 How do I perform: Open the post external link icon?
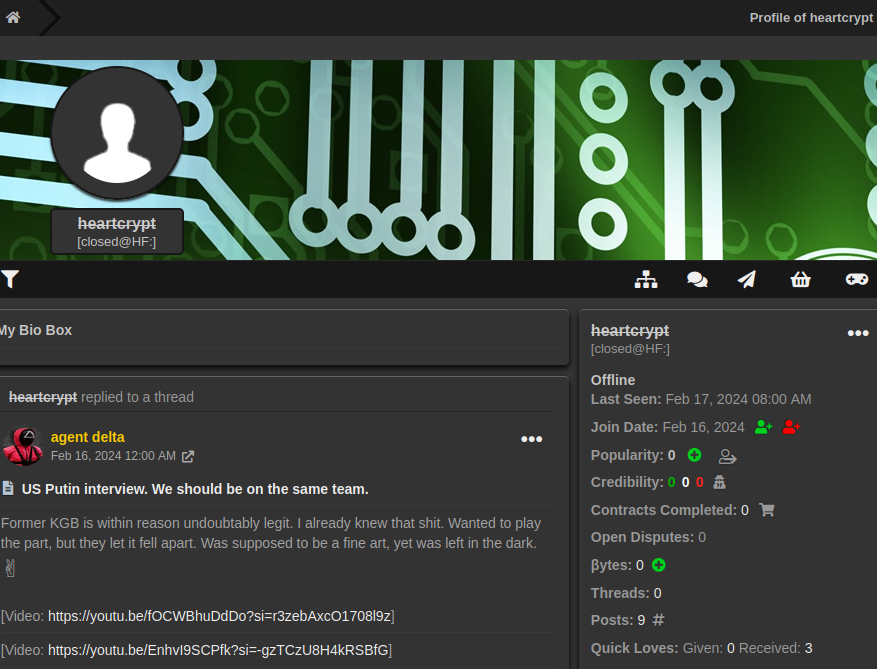point(188,456)
